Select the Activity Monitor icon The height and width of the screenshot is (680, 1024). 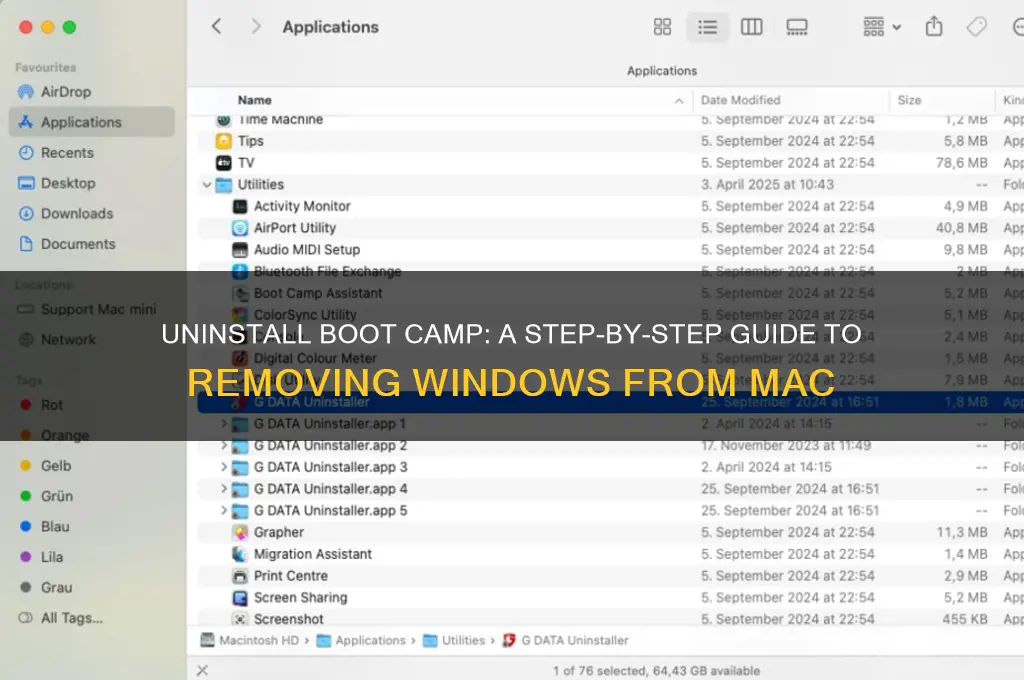point(240,206)
